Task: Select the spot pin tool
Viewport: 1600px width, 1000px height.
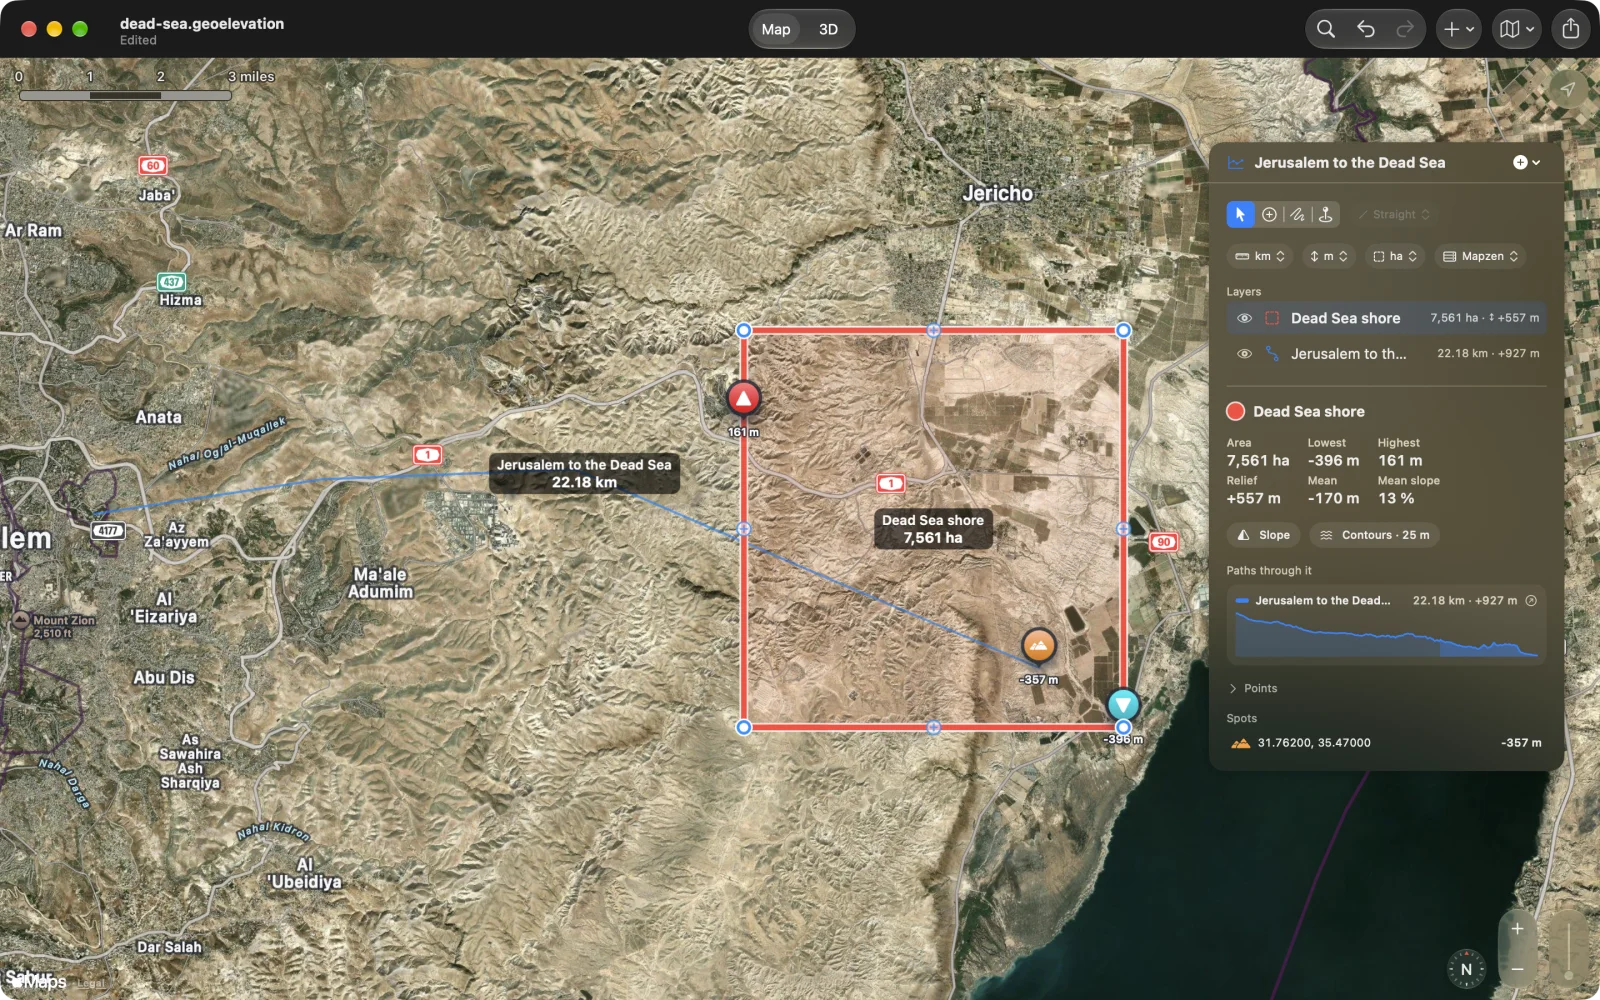Action: [x=1325, y=214]
